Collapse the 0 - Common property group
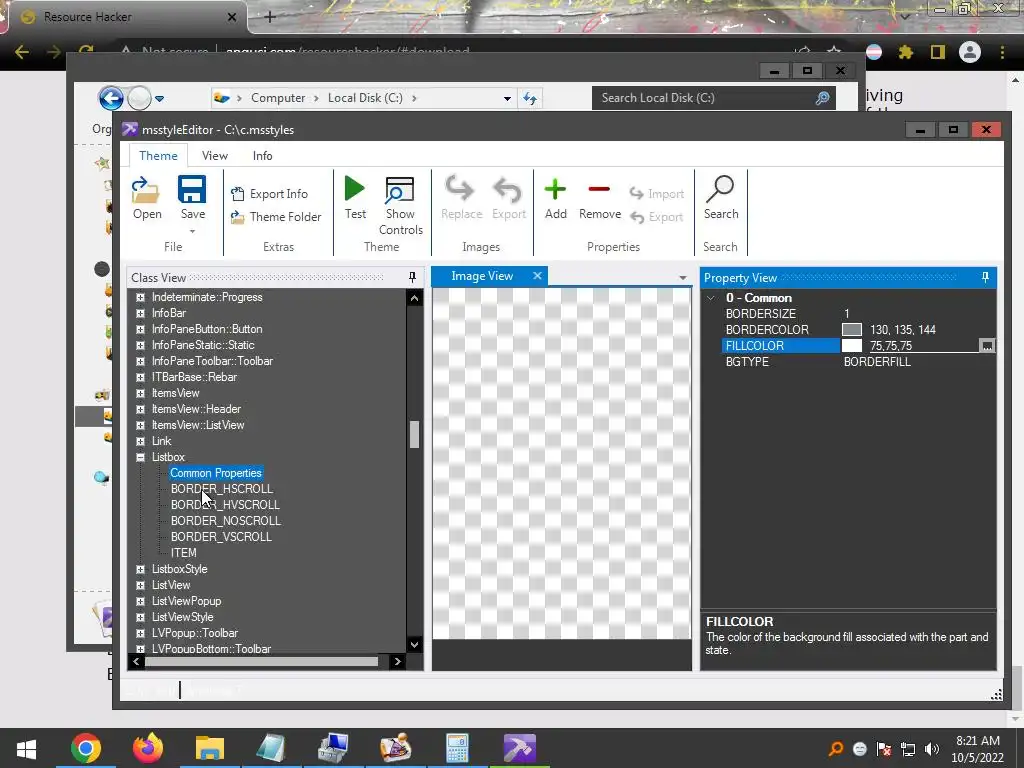The height and width of the screenshot is (768, 1024). [711, 298]
